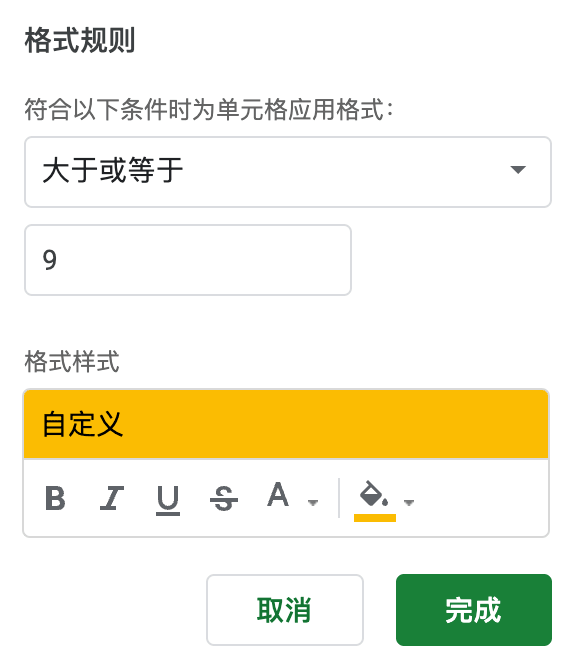The height and width of the screenshot is (670, 578).
Task: Open the 大于或等于 condition dropdown
Action: tap(288, 172)
